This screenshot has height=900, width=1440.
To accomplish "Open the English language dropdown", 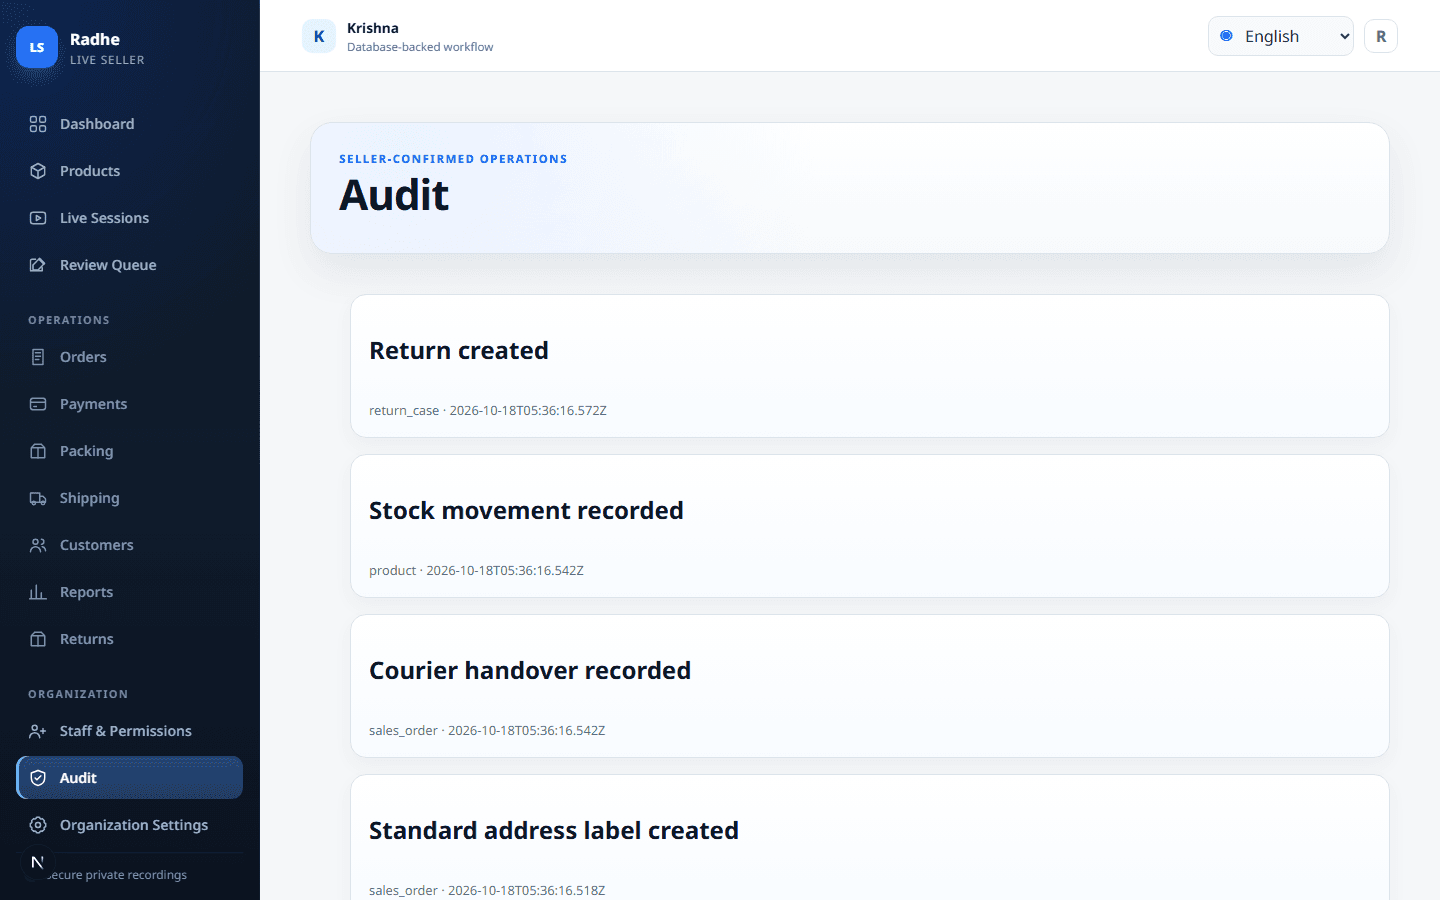I will (x=1280, y=36).
